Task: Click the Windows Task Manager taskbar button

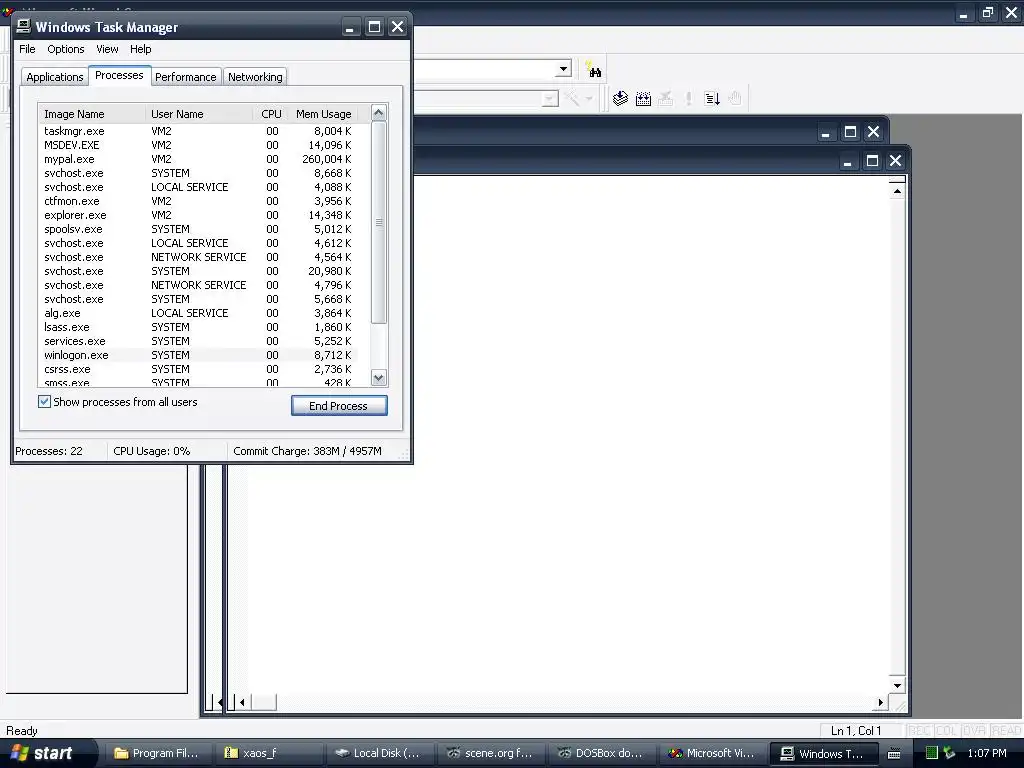Action: click(823, 753)
